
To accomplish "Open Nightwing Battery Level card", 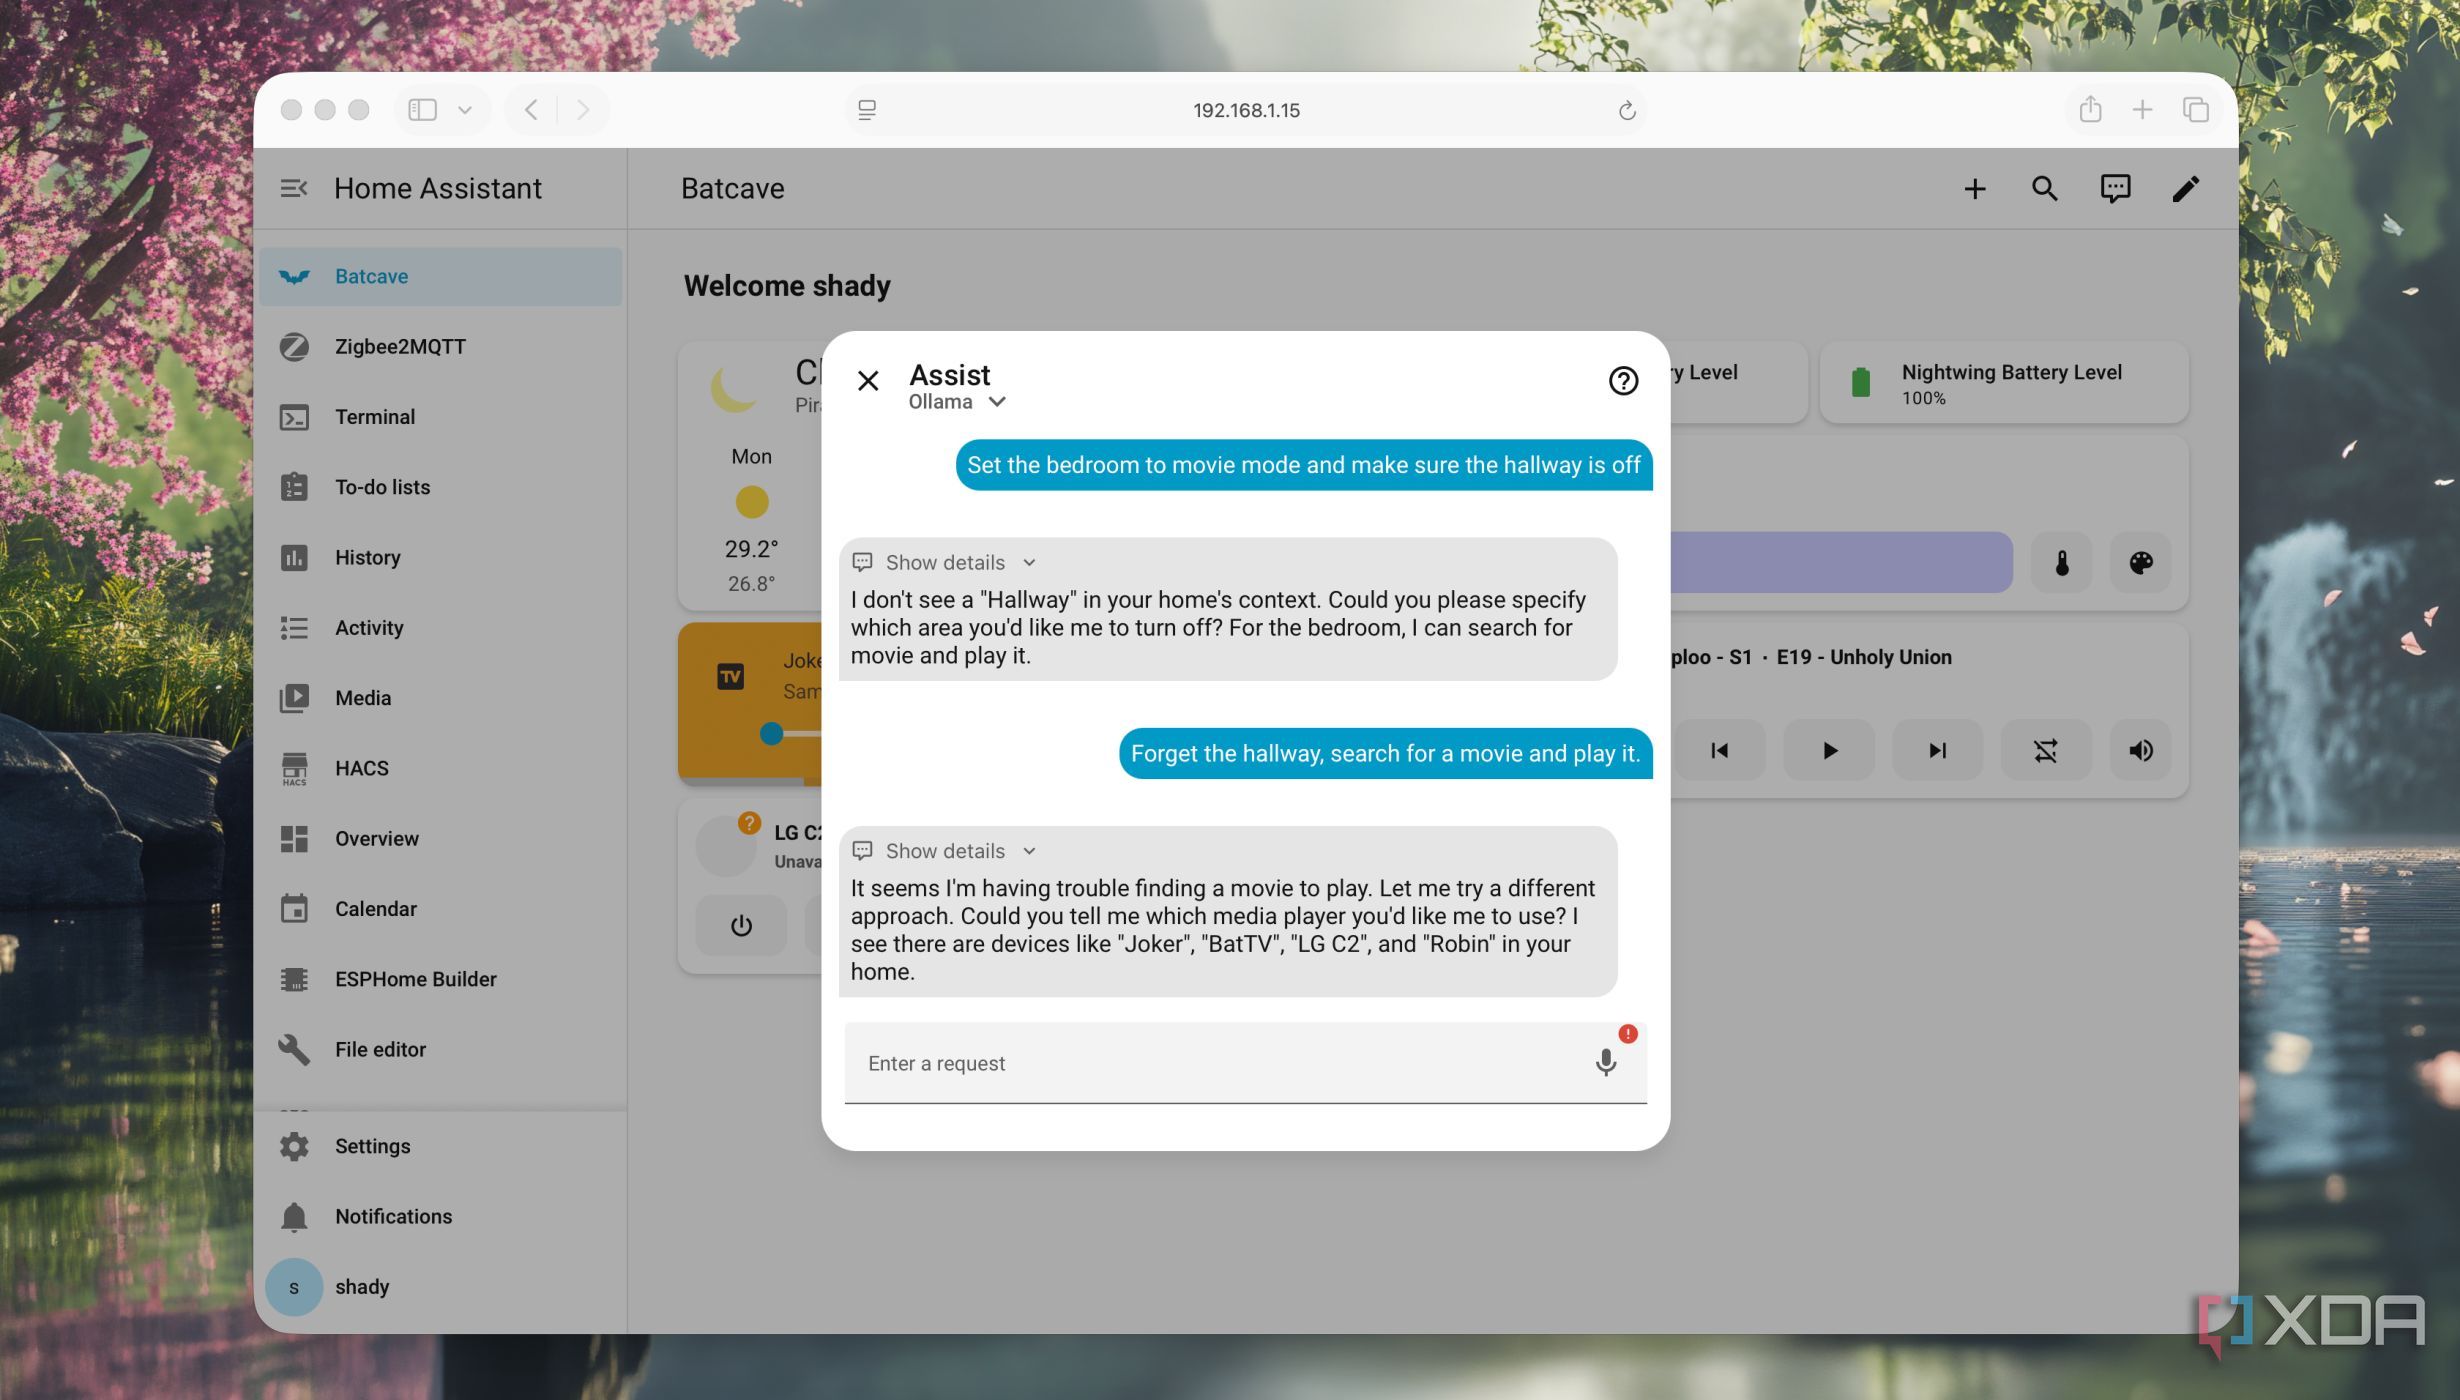I will pyautogui.click(x=2004, y=383).
